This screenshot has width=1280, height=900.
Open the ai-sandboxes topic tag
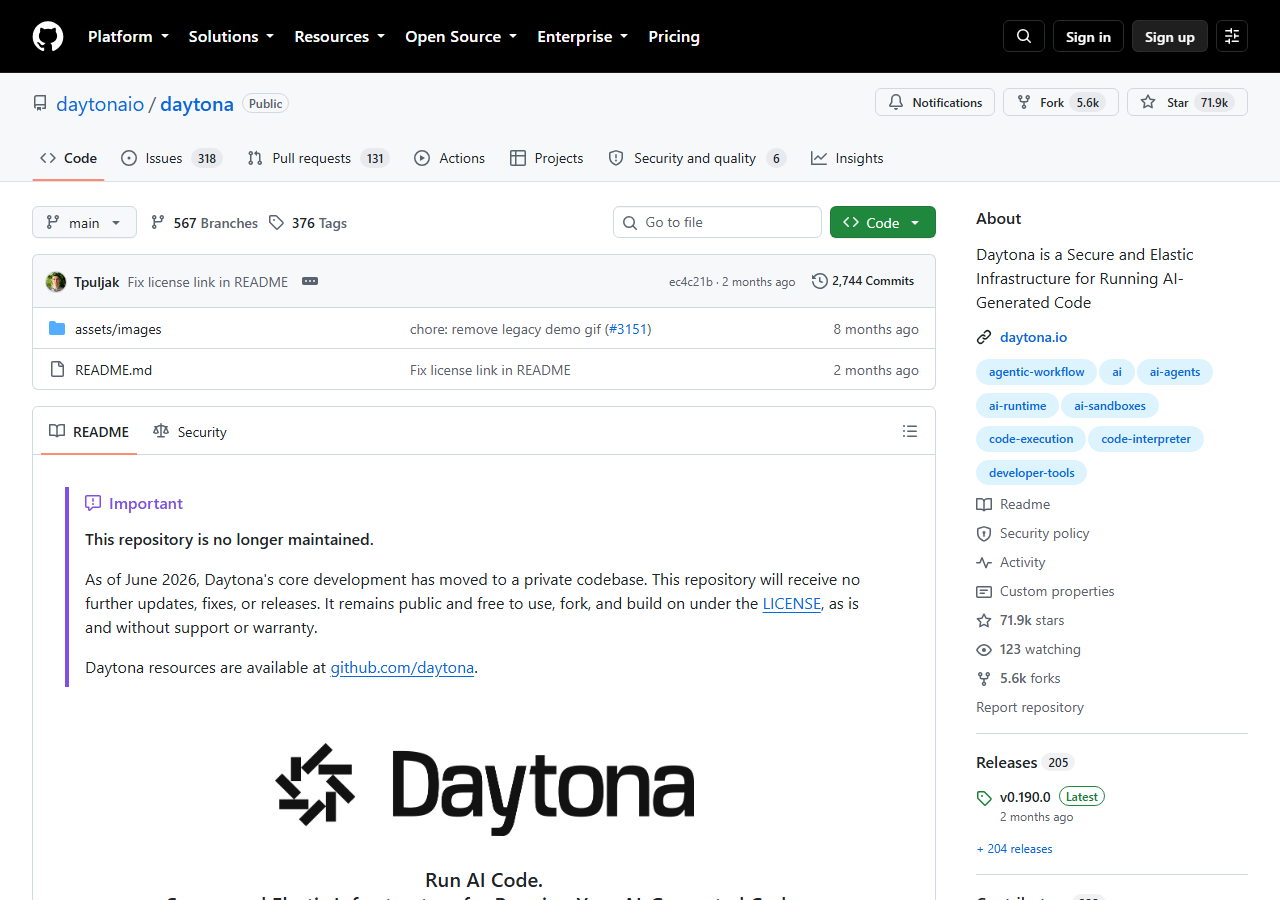pyautogui.click(x=1110, y=406)
